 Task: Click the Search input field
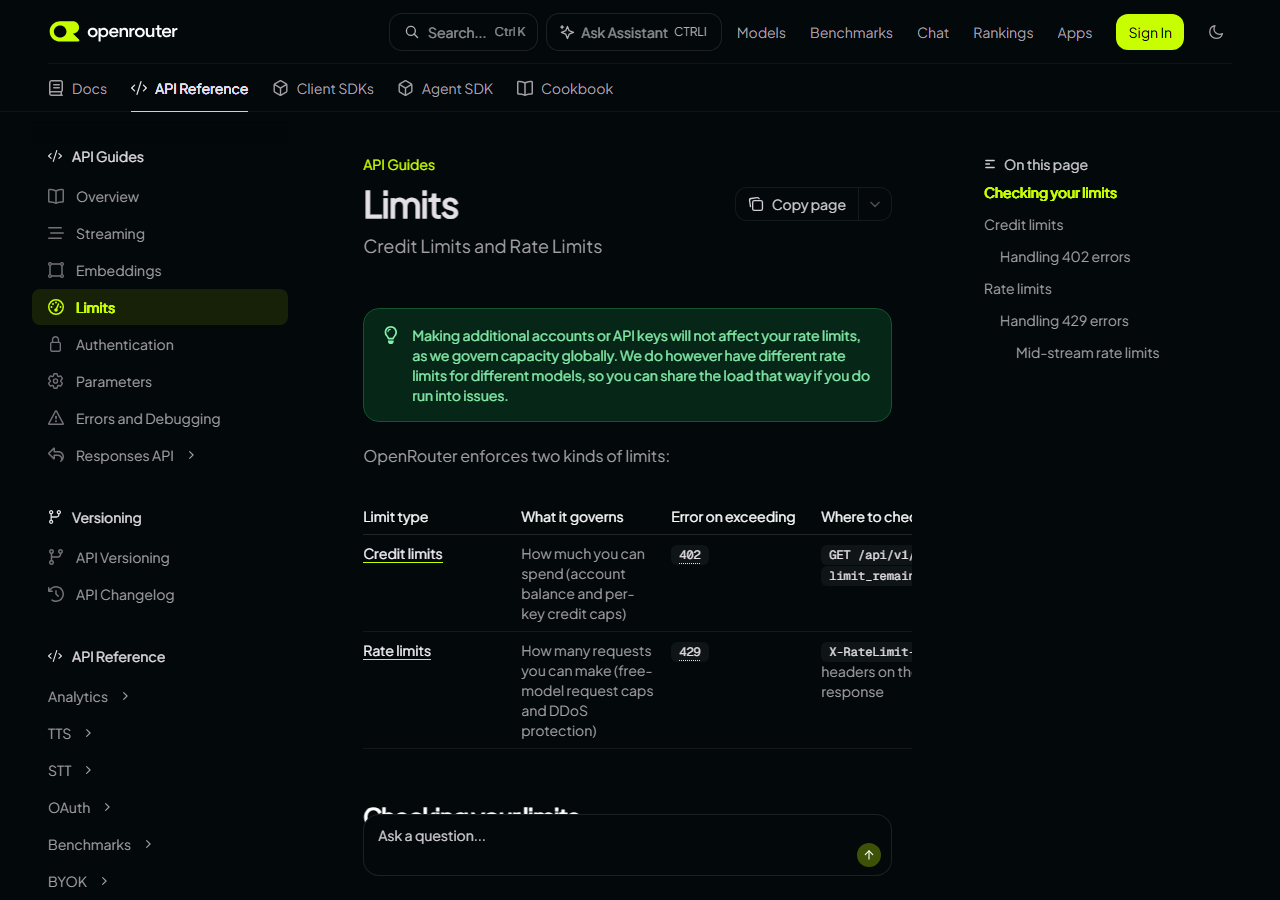(x=463, y=32)
